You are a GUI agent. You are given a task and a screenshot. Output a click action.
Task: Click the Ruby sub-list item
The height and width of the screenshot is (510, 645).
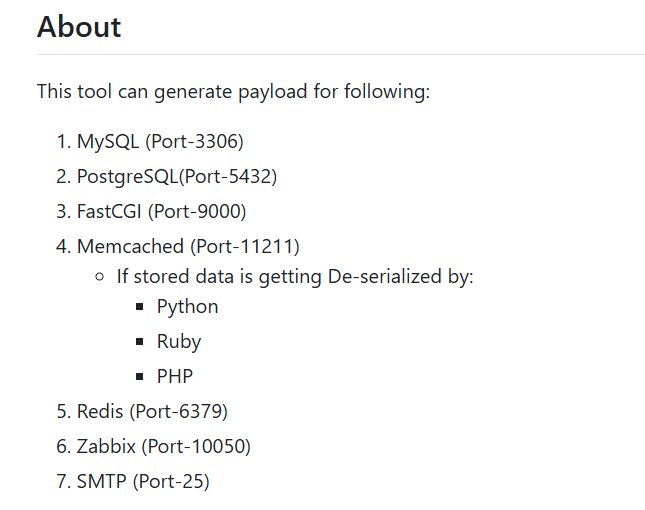click(179, 342)
